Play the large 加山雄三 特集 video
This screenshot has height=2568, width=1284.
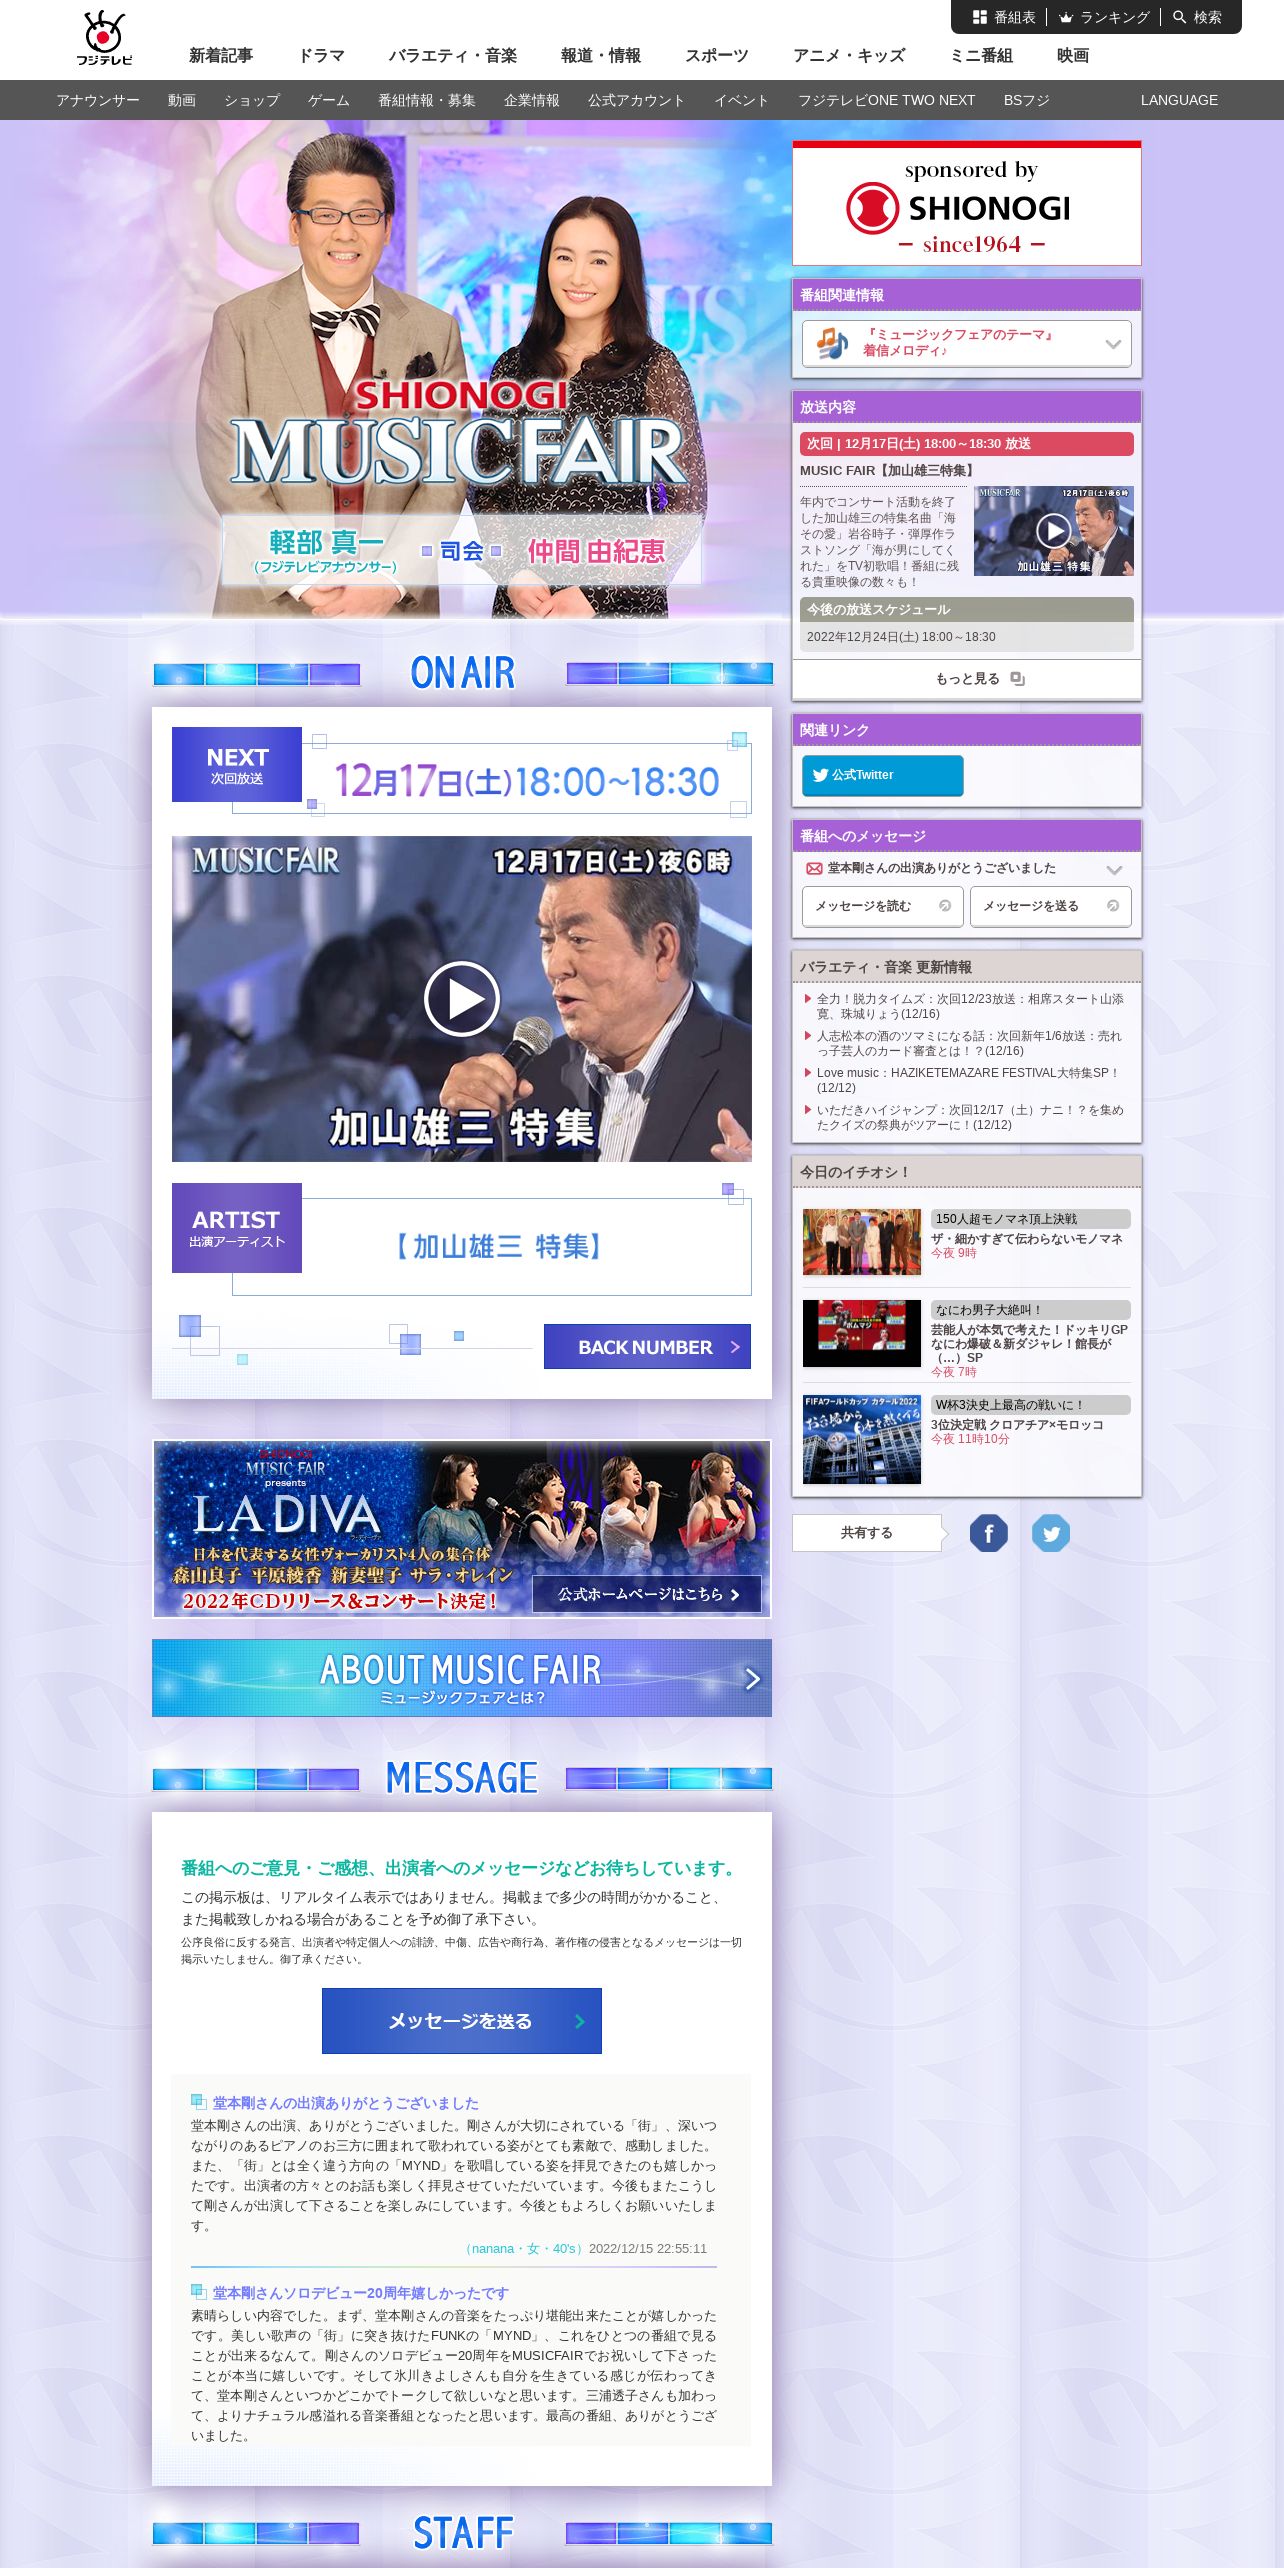[x=462, y=998]
